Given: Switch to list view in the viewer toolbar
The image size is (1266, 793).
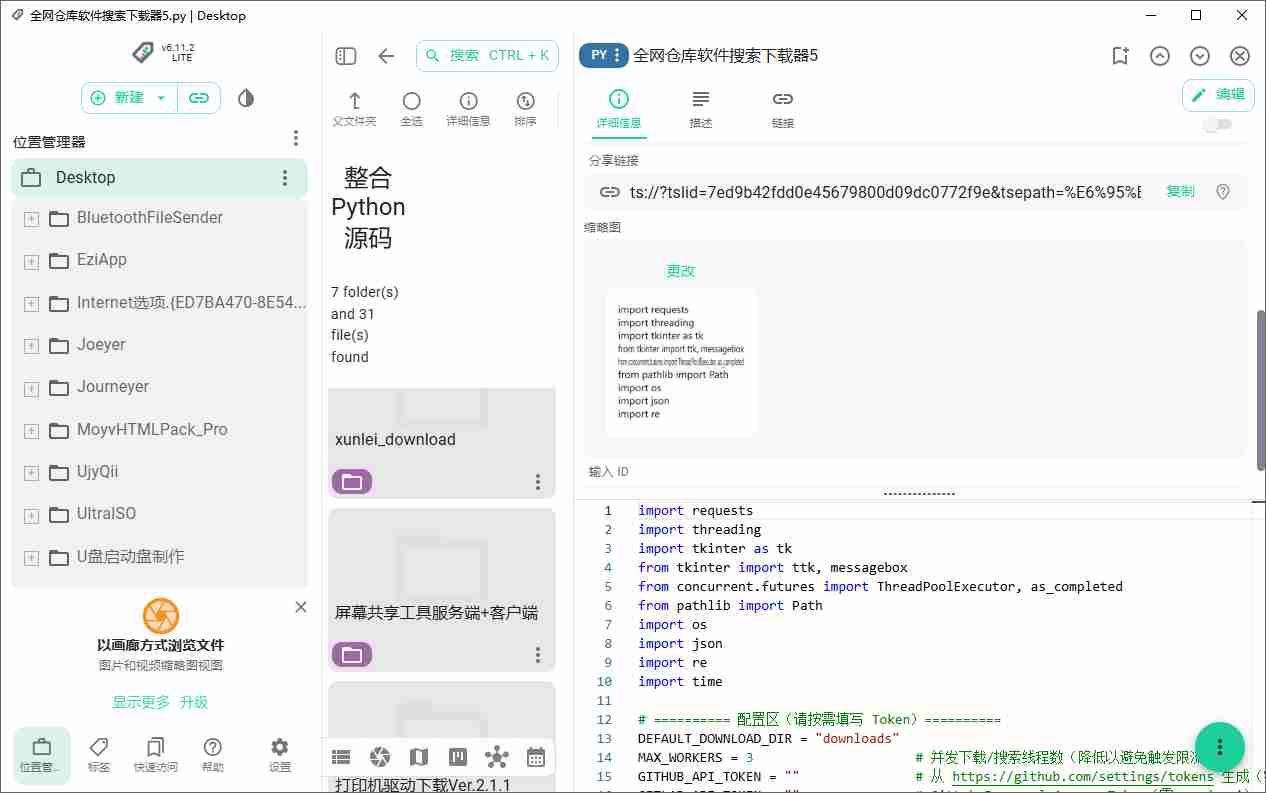Looking at the screenshot, I should tap(341, 757).
